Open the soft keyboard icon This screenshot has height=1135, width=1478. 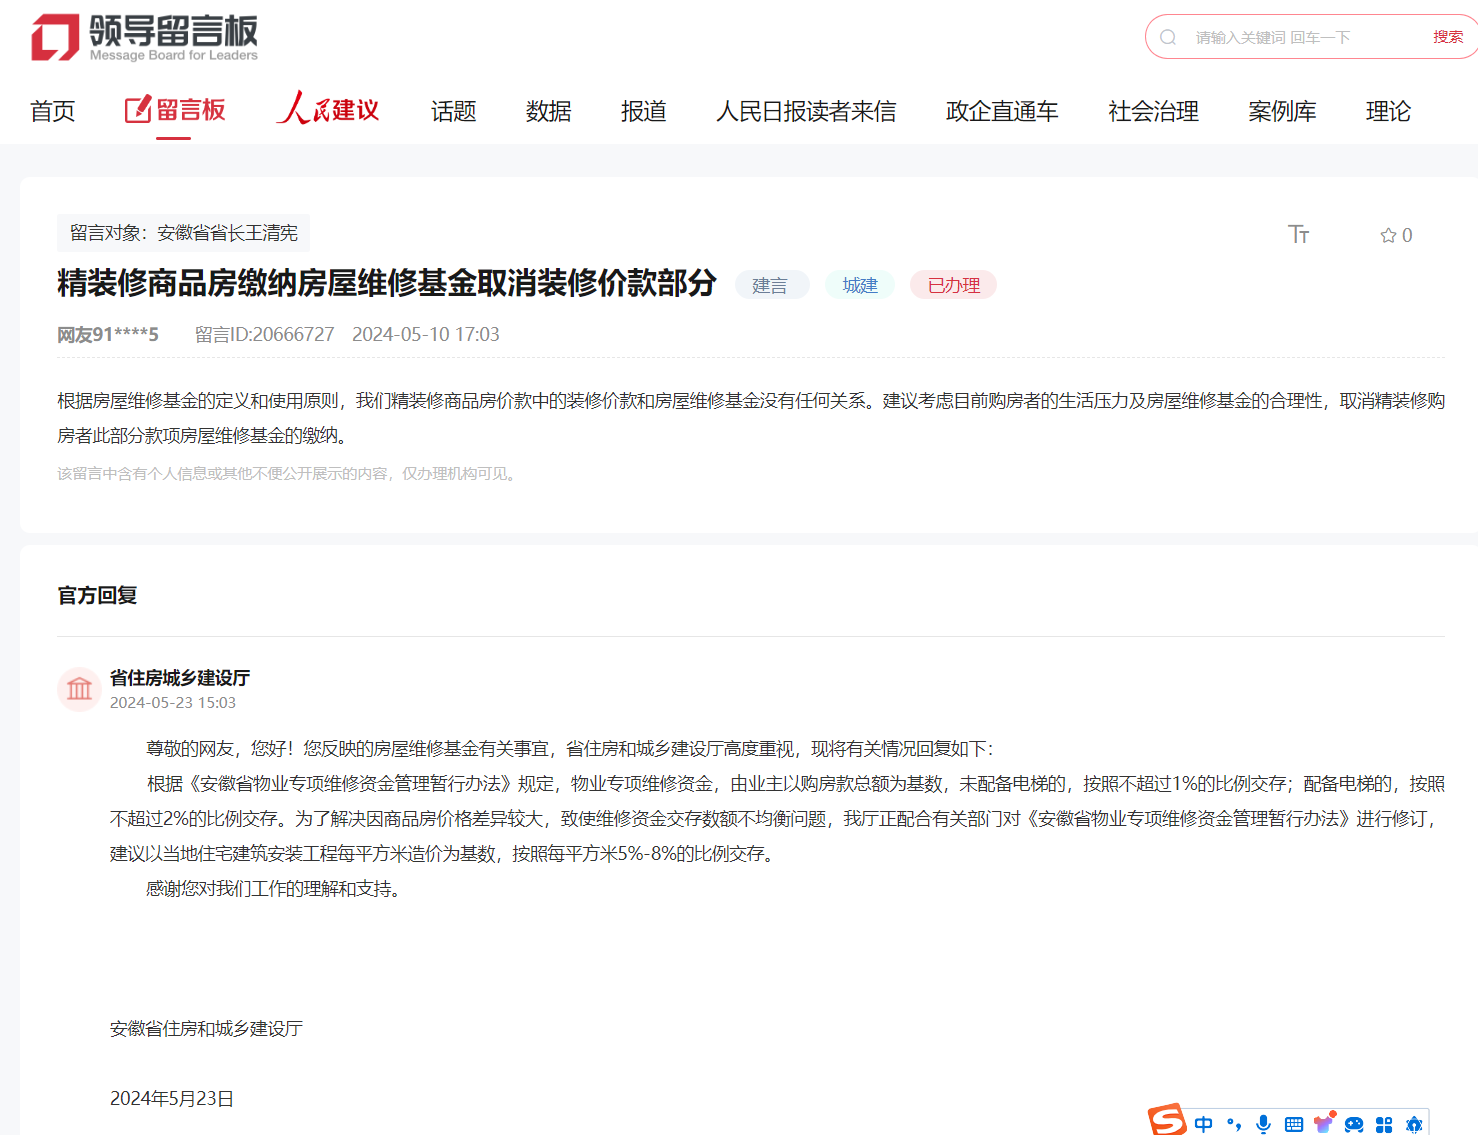pos(1294,1124)
